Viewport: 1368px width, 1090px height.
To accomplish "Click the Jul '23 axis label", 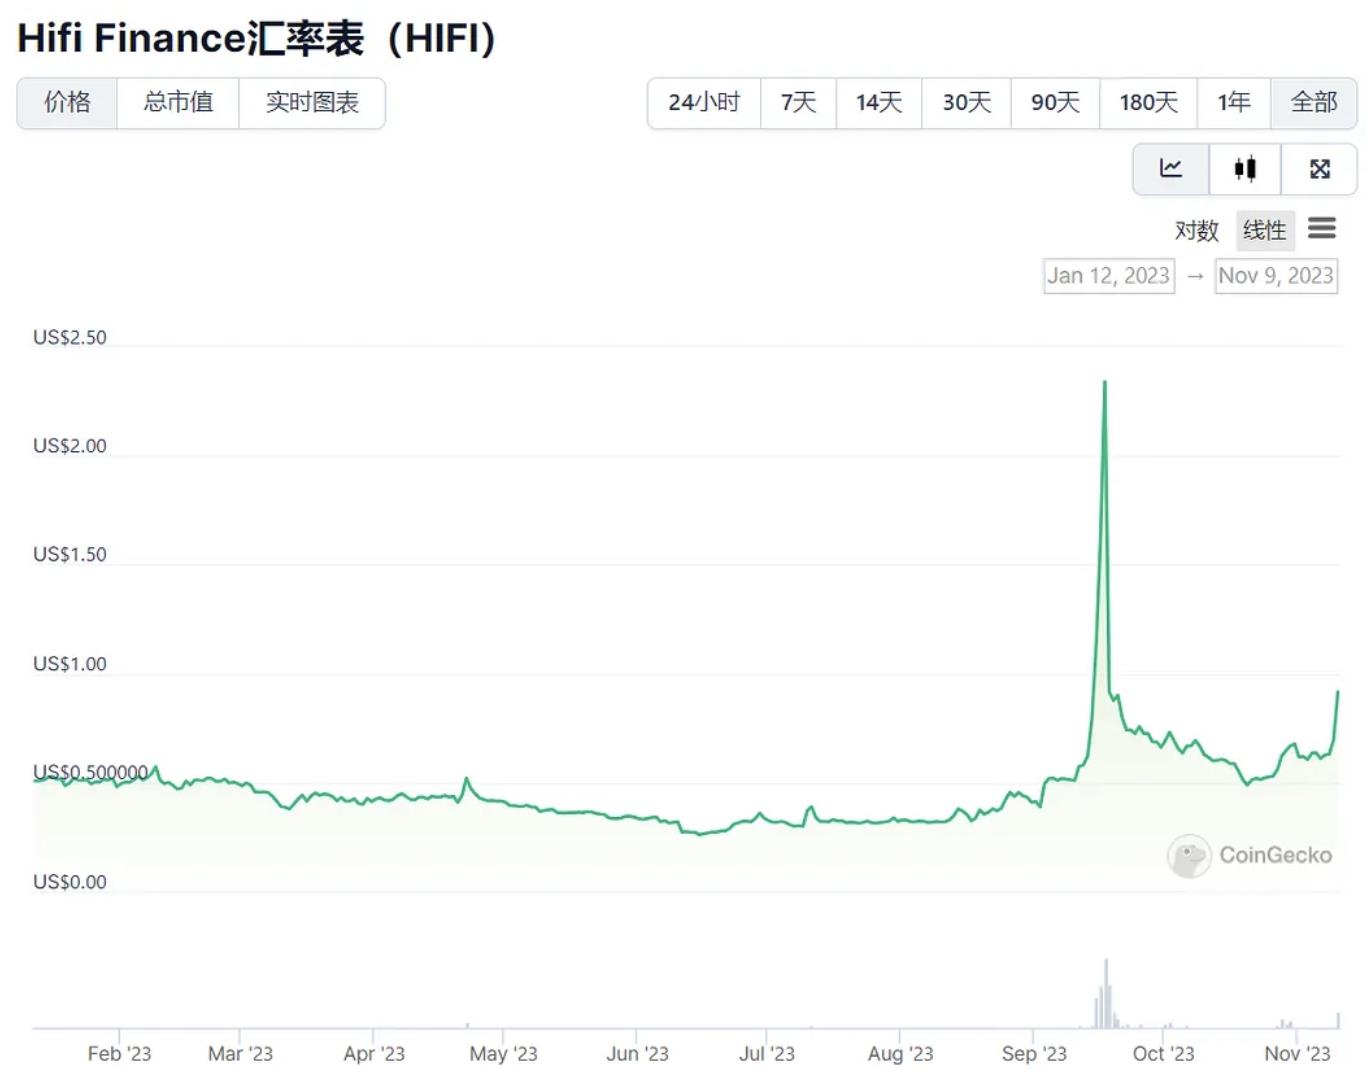I will (766, 1054).
